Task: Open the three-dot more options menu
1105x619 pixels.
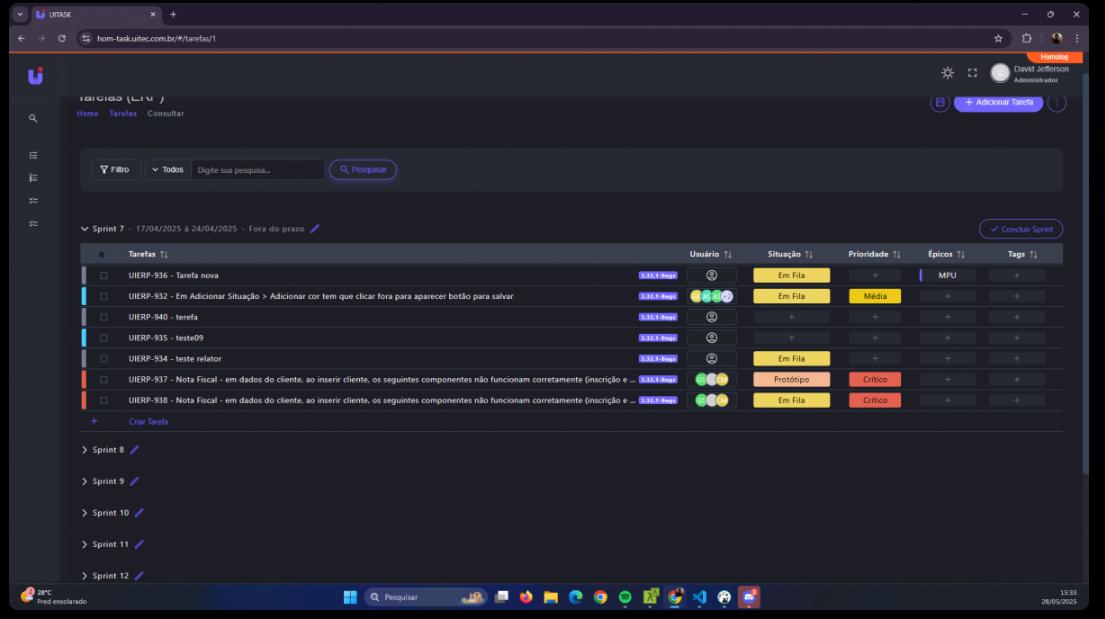Action: tap(1057, 103)
